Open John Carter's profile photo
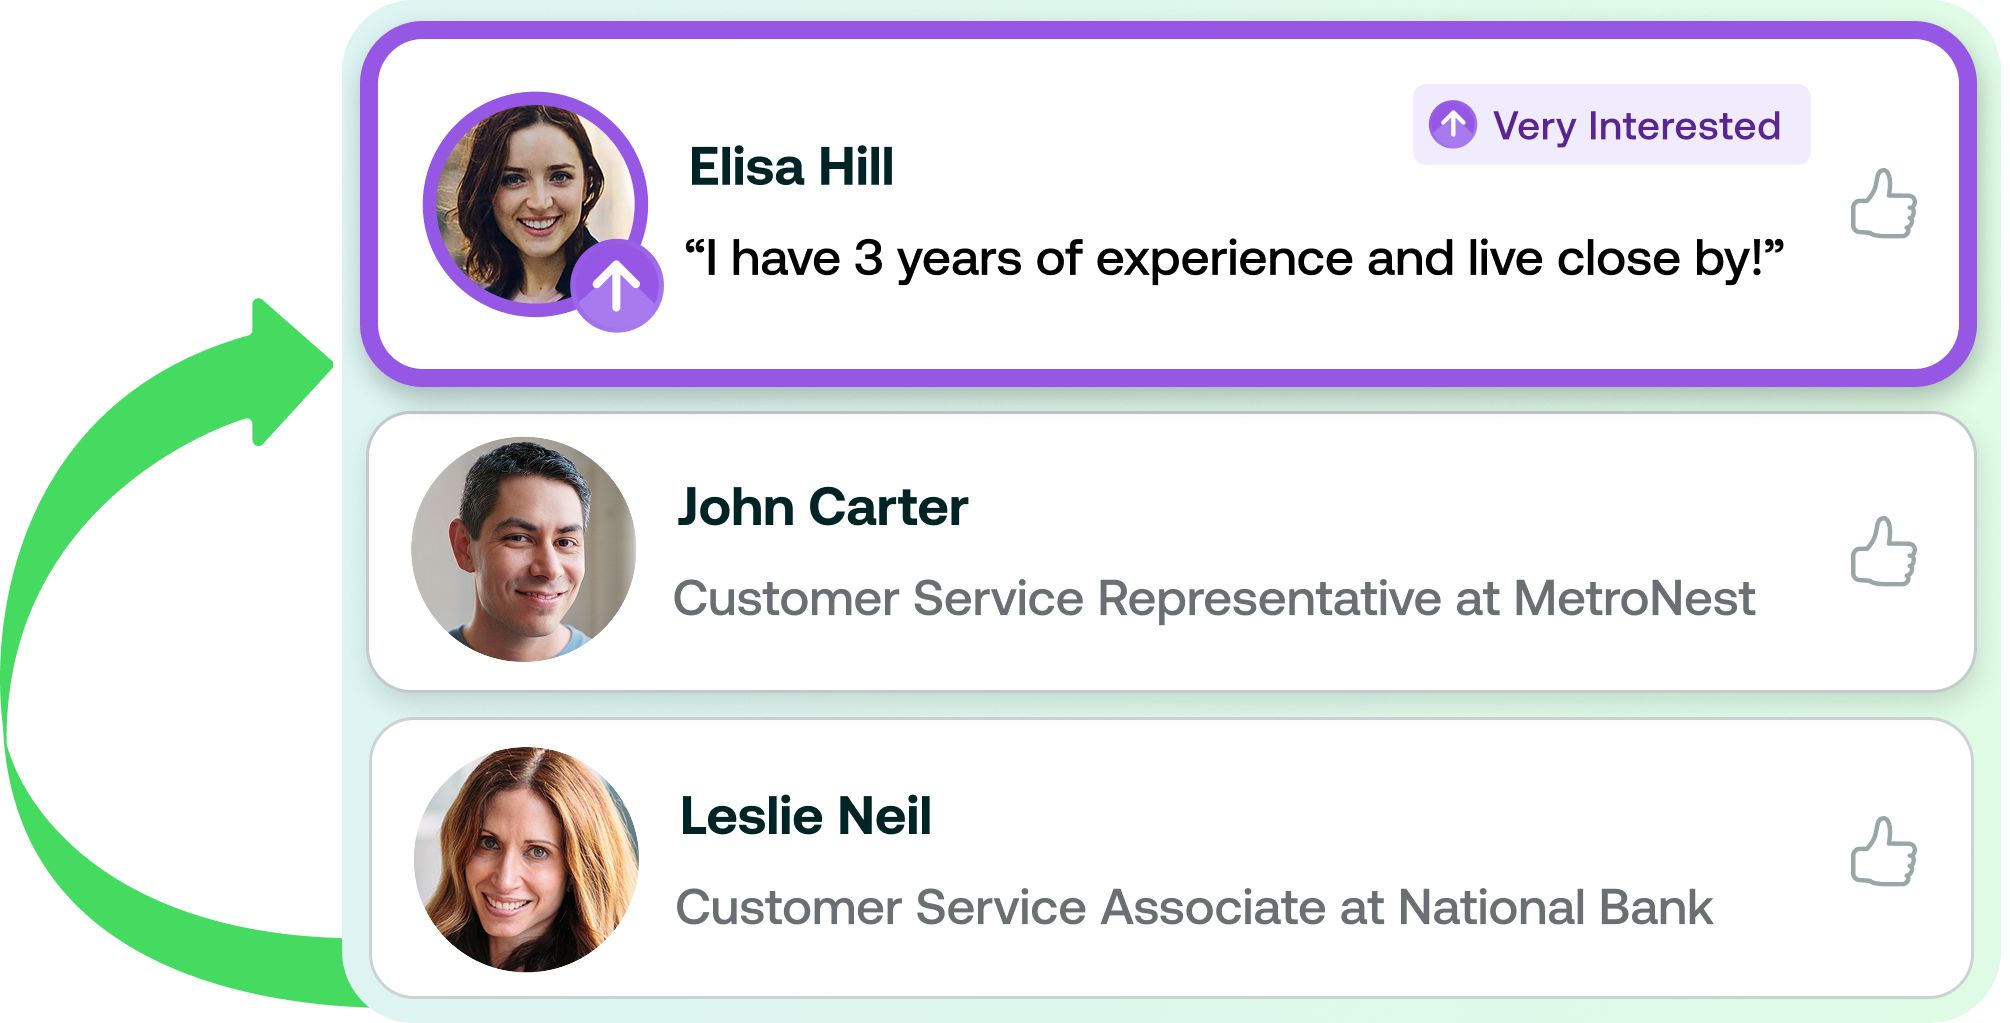The width and height of the screenshot is (2010, 1023). pos(524,549)
